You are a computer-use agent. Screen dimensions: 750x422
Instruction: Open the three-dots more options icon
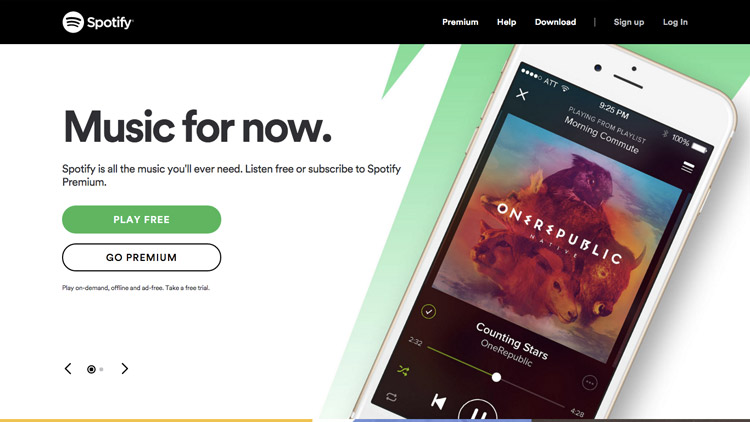click(x=589, y=383)
